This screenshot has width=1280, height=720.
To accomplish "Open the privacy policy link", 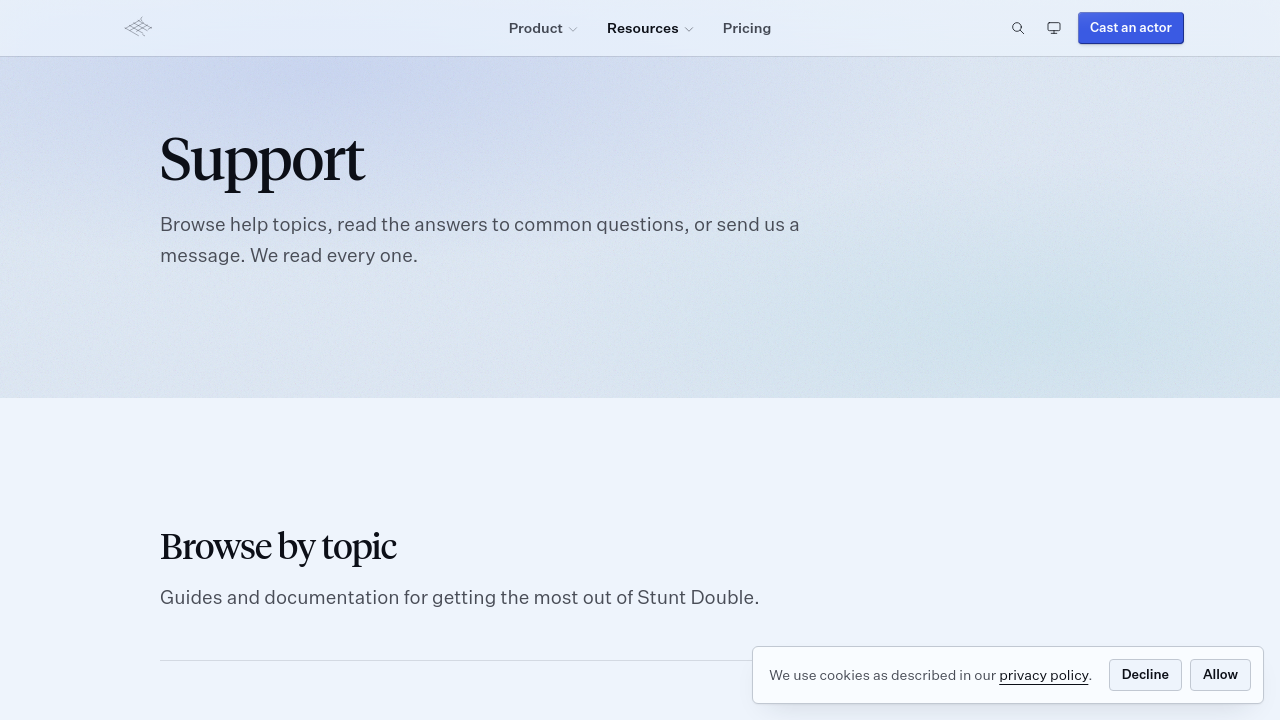I will click(1044, 675).
